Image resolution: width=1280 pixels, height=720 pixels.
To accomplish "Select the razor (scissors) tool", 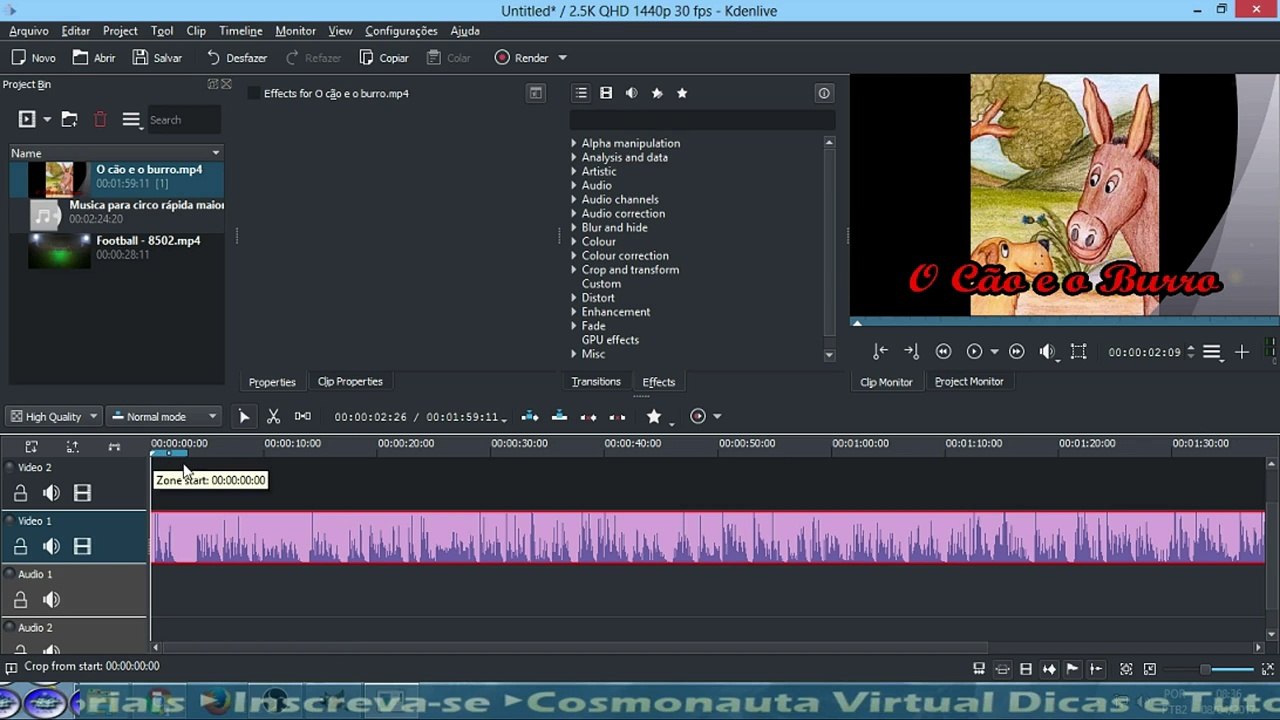I will (273, 416).
